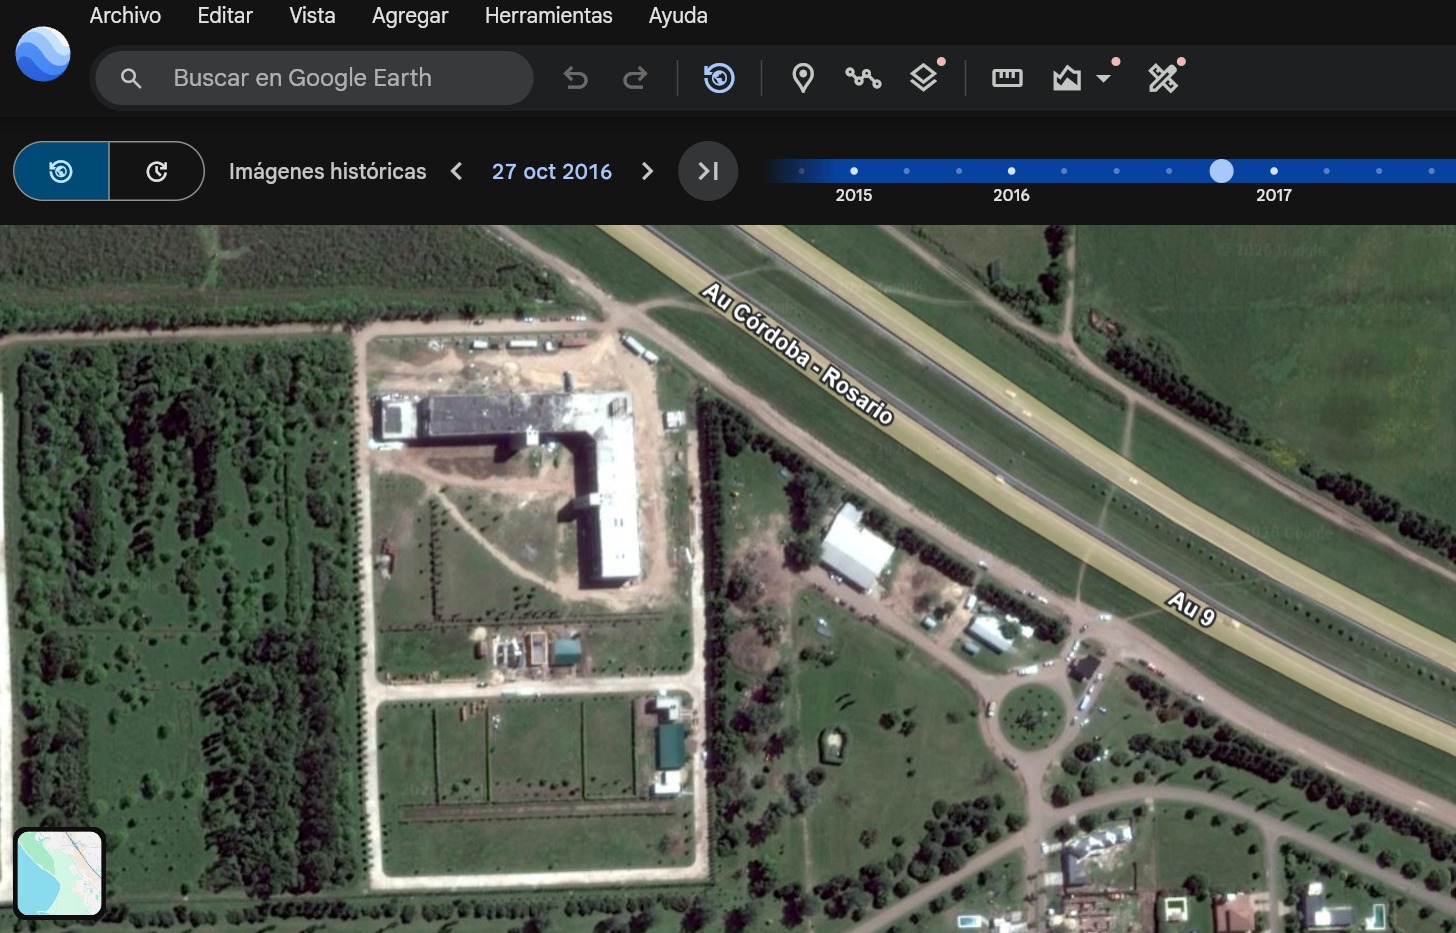This screenshot has height=933, width=1456.
Task: Open the layers tool icon
Action: [x=924, y=78]
